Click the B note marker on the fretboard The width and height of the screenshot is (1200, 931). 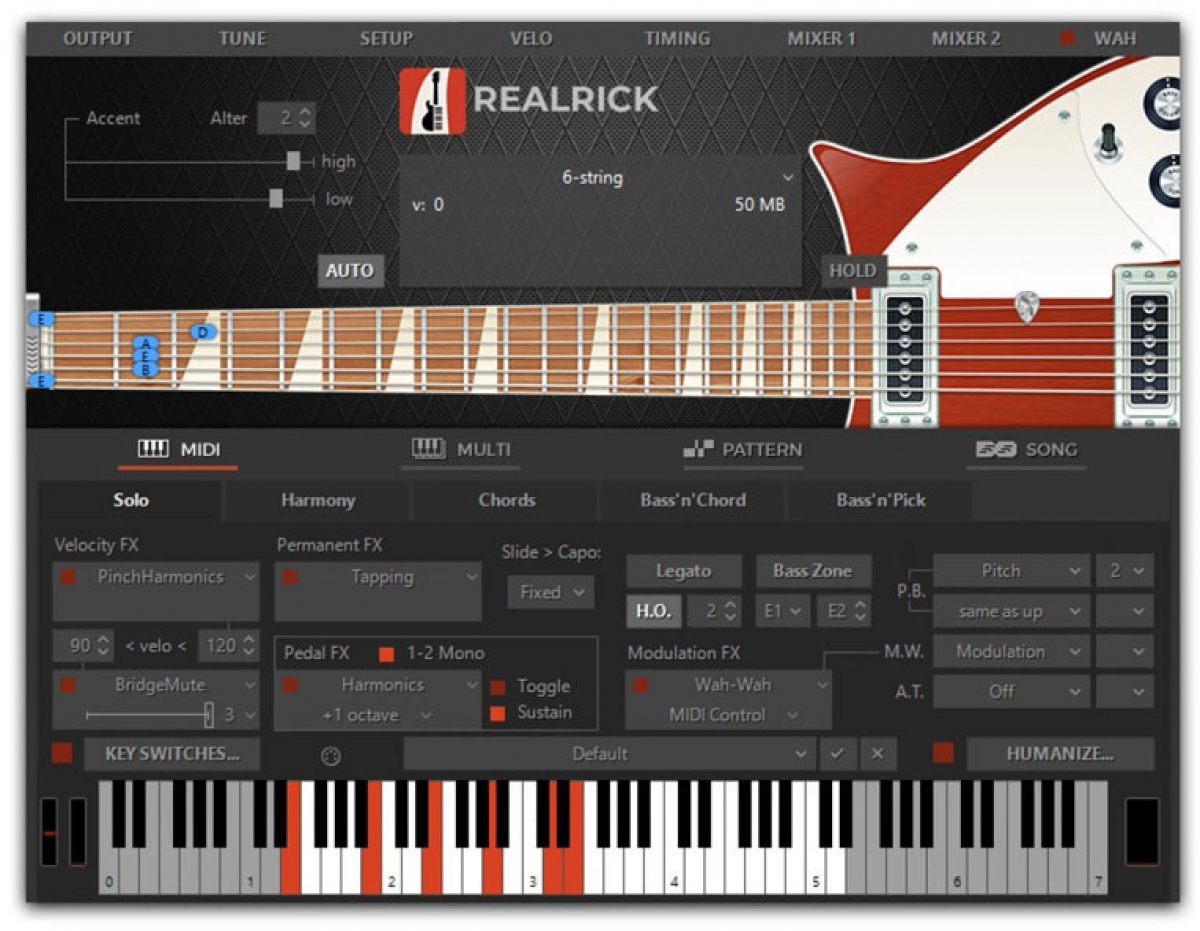pyautogui.click(x=146, y=370)
